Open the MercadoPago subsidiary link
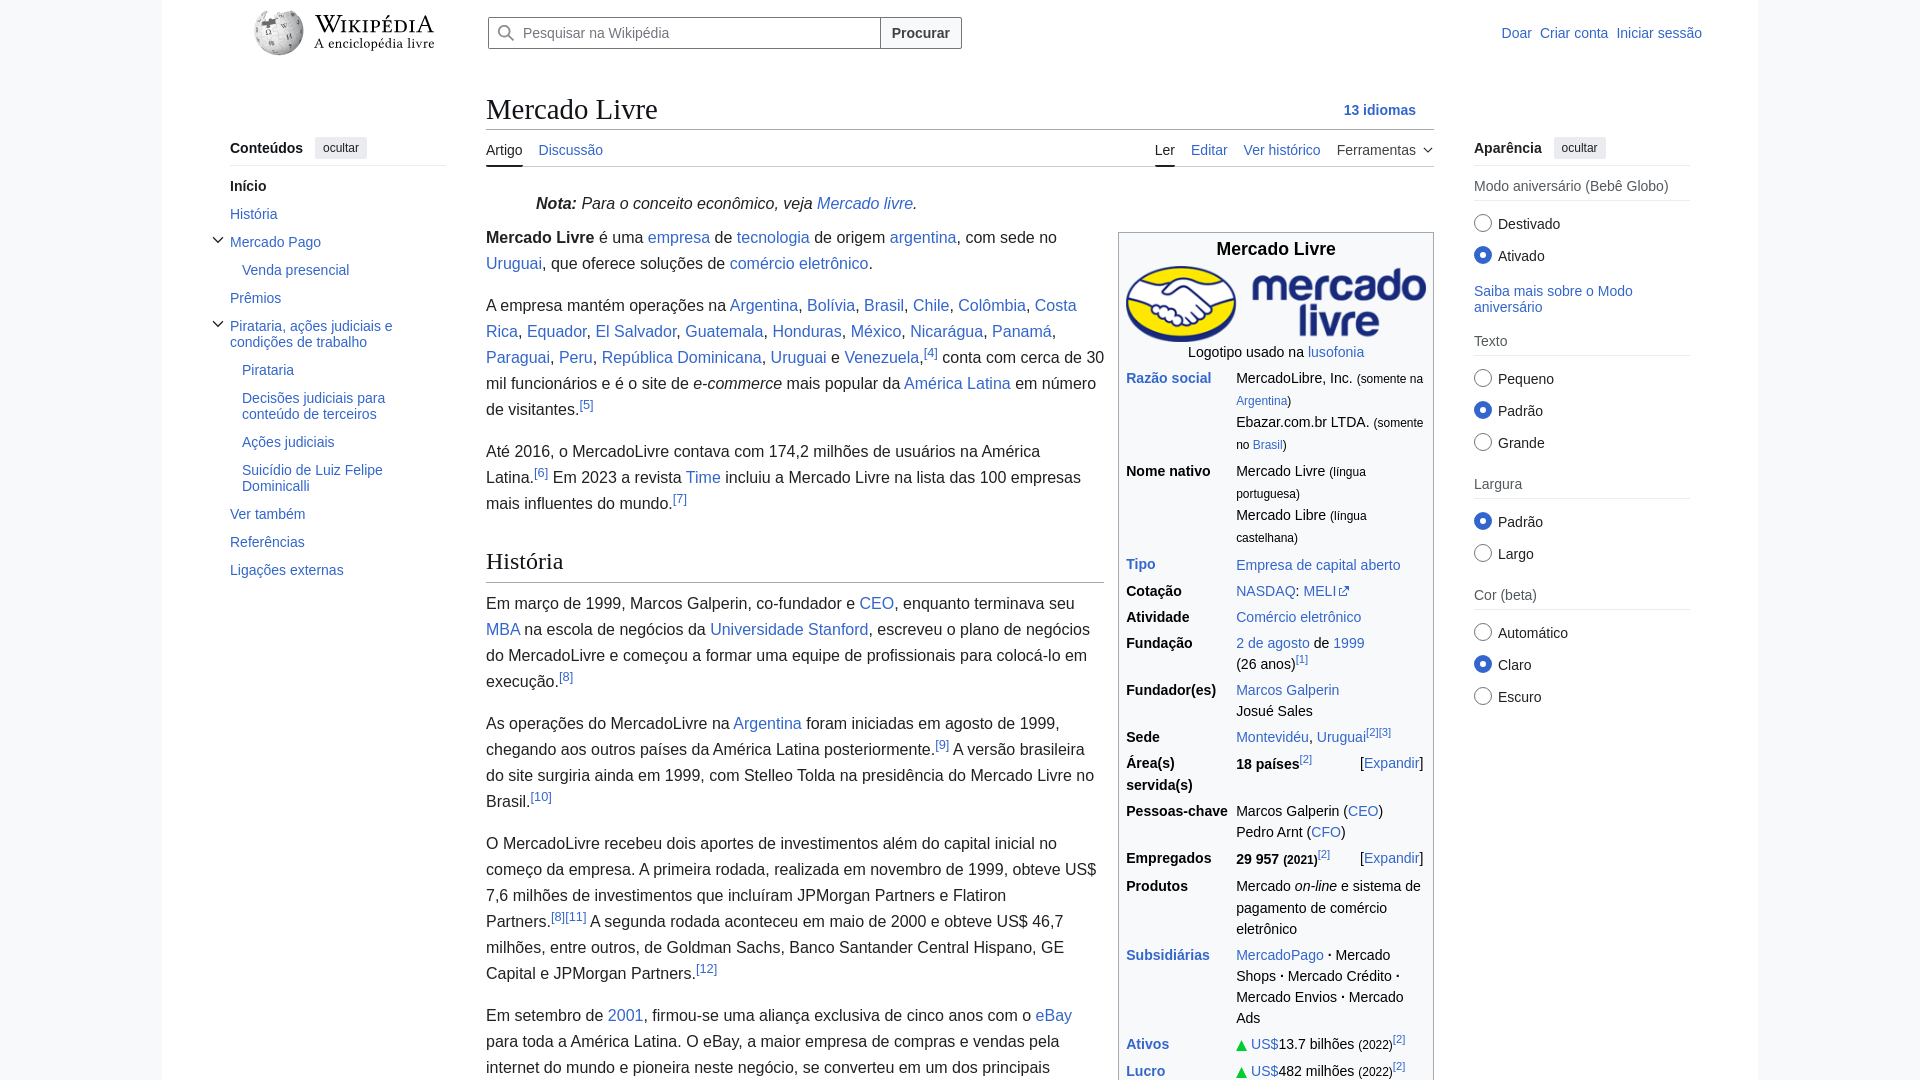This screenshot has width=1920, height=1080. coord(1280,955)
